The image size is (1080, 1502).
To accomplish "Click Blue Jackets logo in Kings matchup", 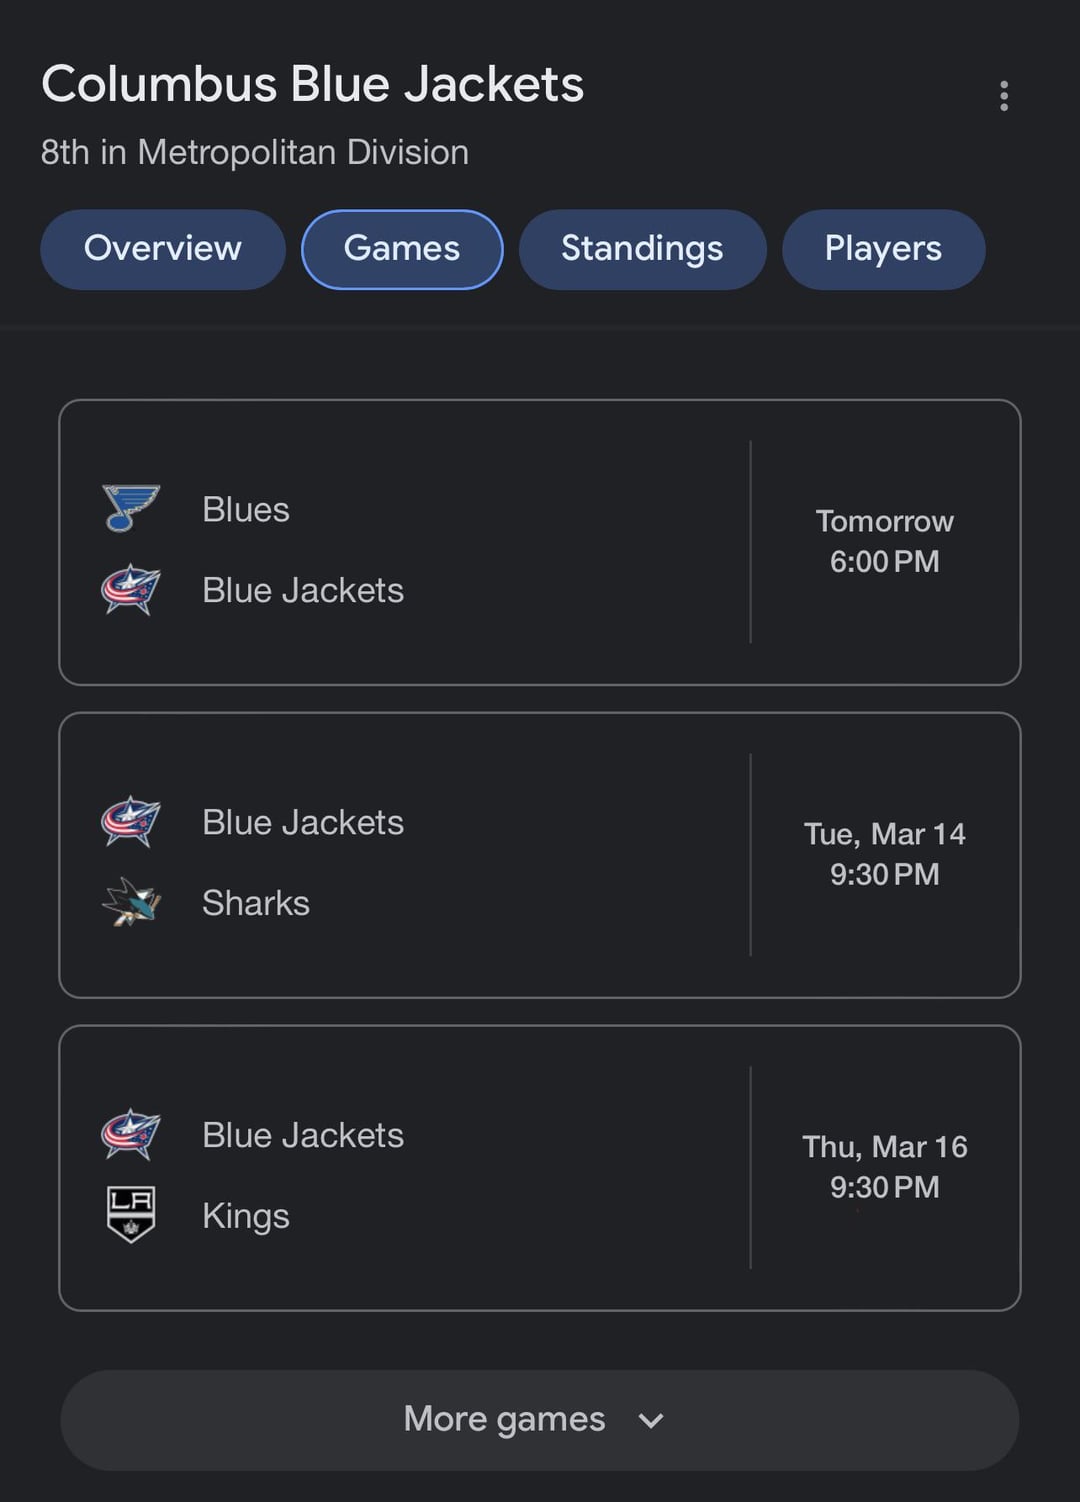I will 131,1135.
